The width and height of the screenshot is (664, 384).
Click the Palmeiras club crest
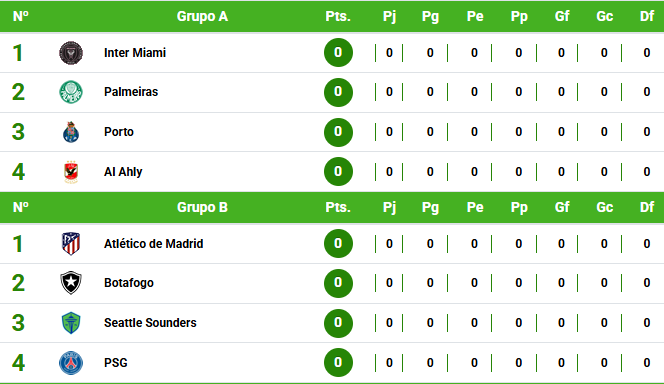click(x=71, y=92)
